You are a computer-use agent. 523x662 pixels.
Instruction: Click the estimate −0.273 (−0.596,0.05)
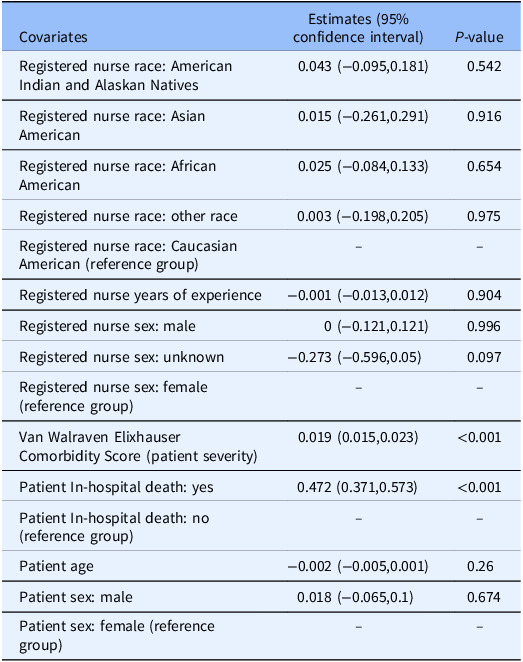click(354, 357)
